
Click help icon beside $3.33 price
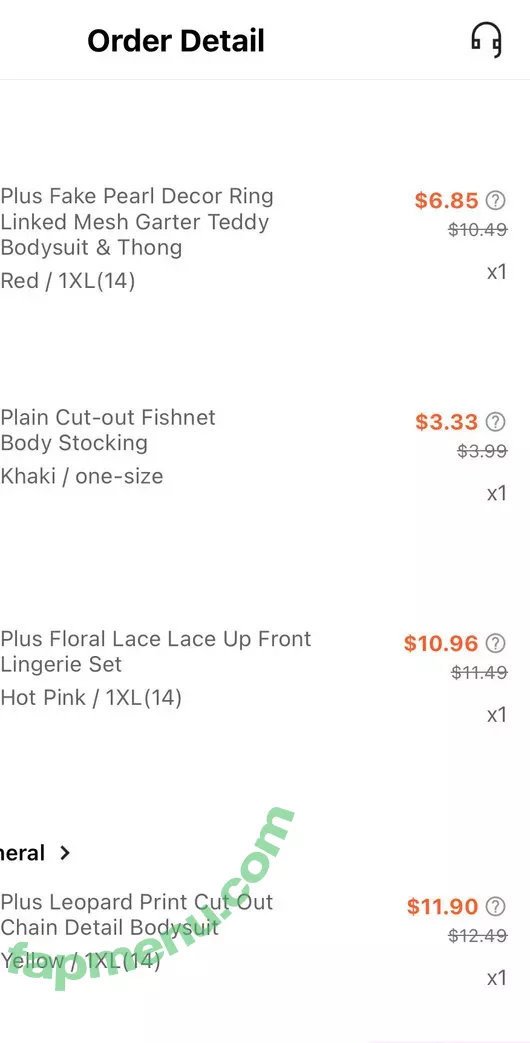(495, 421)
